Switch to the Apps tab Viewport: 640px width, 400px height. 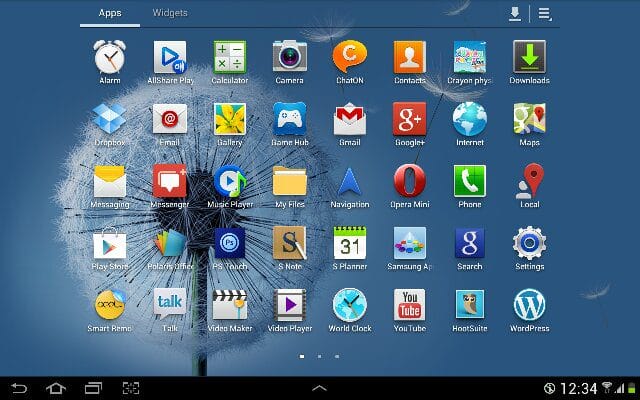click(110, 13)
